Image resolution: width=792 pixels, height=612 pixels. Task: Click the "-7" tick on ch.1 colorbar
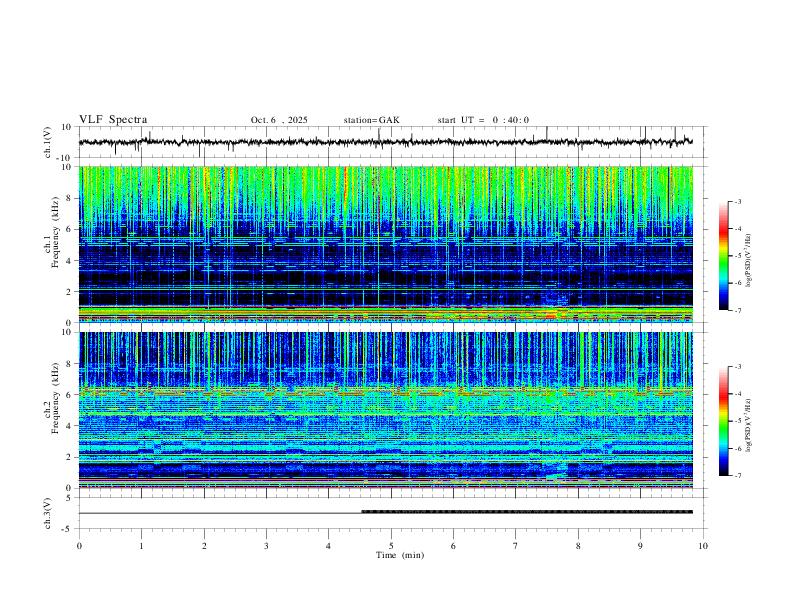tap(737, 310)
